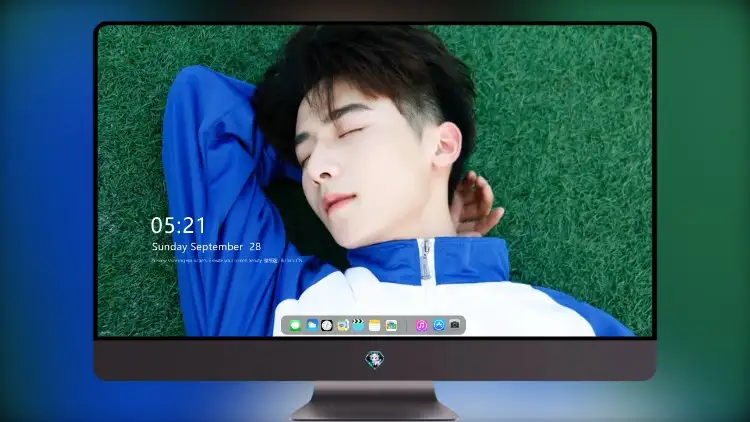Open the blue App Store icon

439,325
